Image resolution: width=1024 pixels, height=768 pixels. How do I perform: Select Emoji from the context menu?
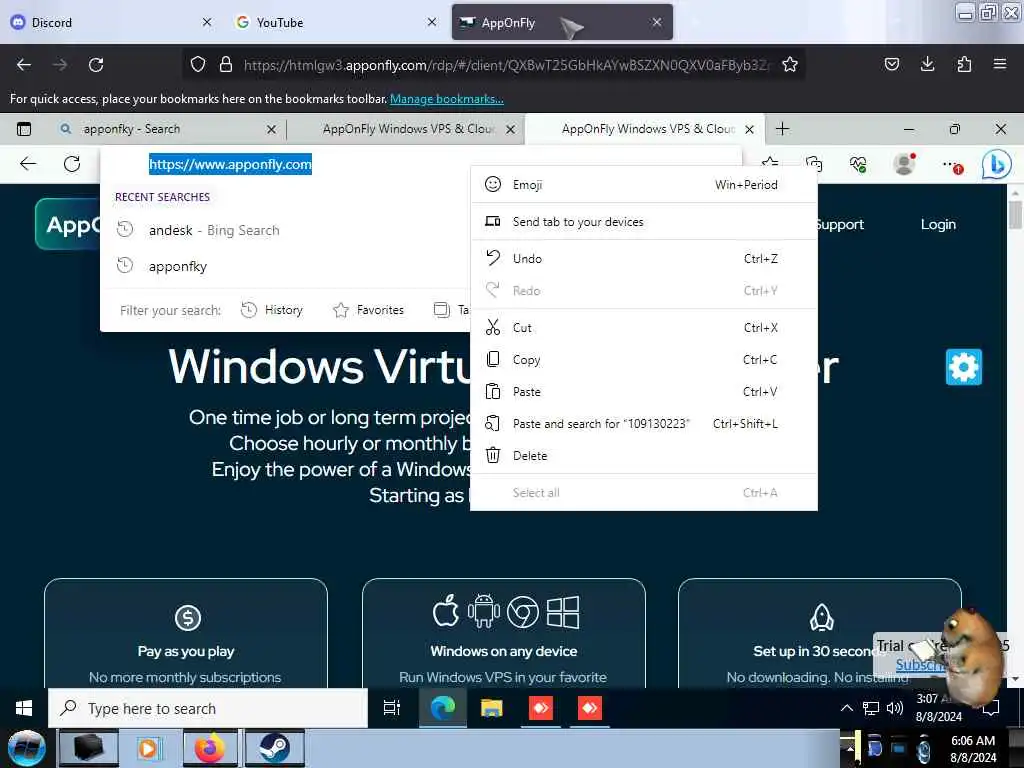pos(643,185)
